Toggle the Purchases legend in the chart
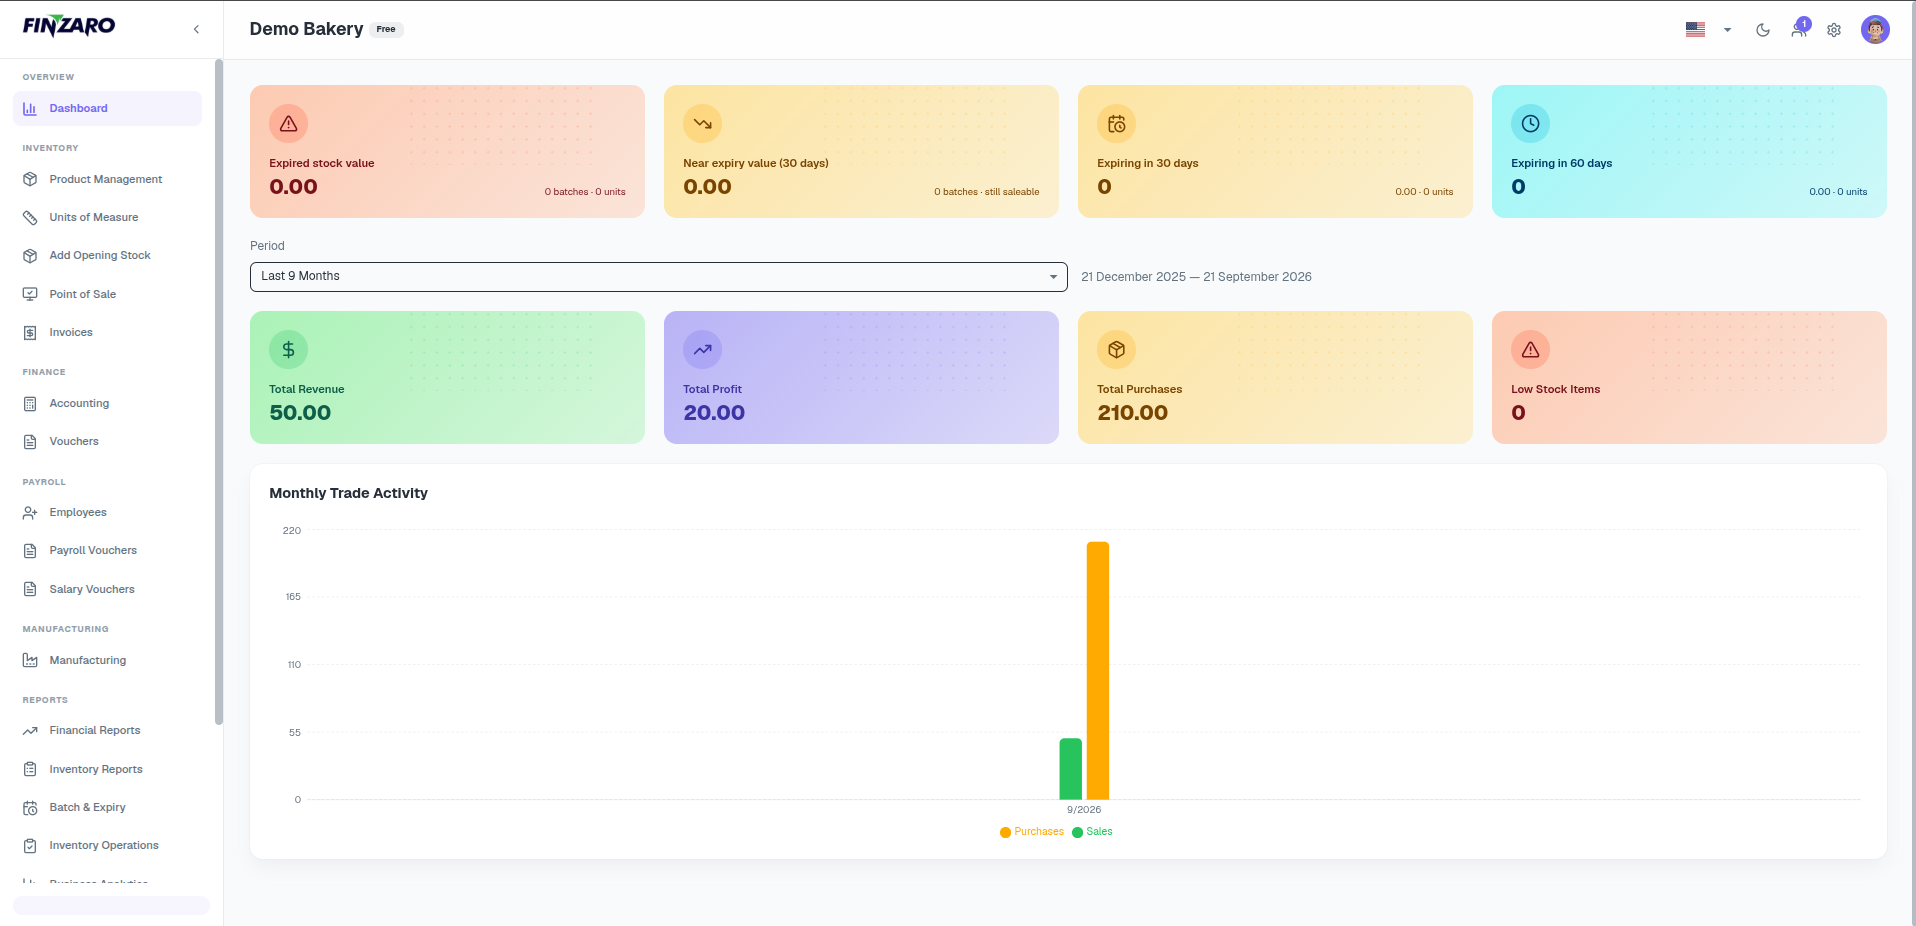1916x926 pixels. click(x=1032, y=832)
